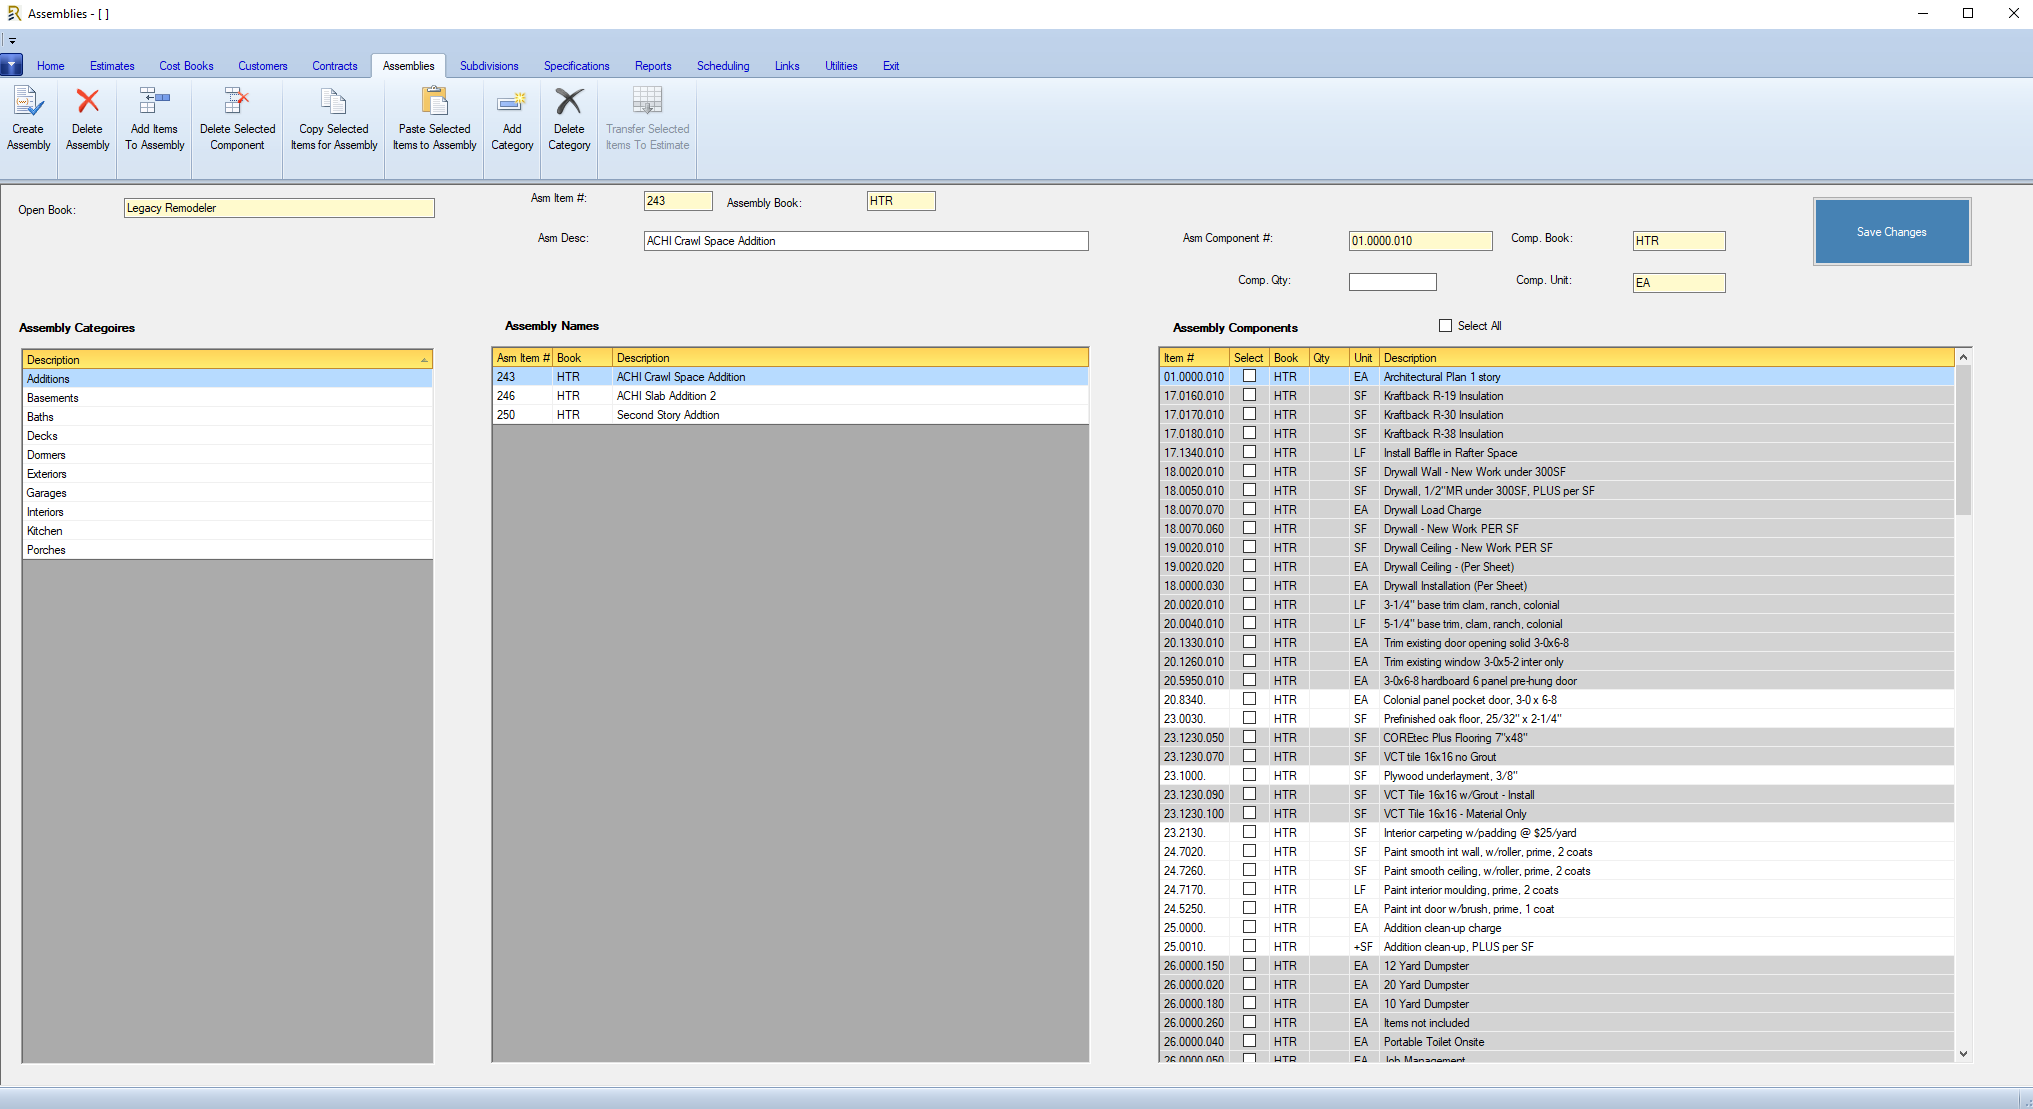Open the Customers tab
Screen dimensions: 2033x1109
click(262, 66)
